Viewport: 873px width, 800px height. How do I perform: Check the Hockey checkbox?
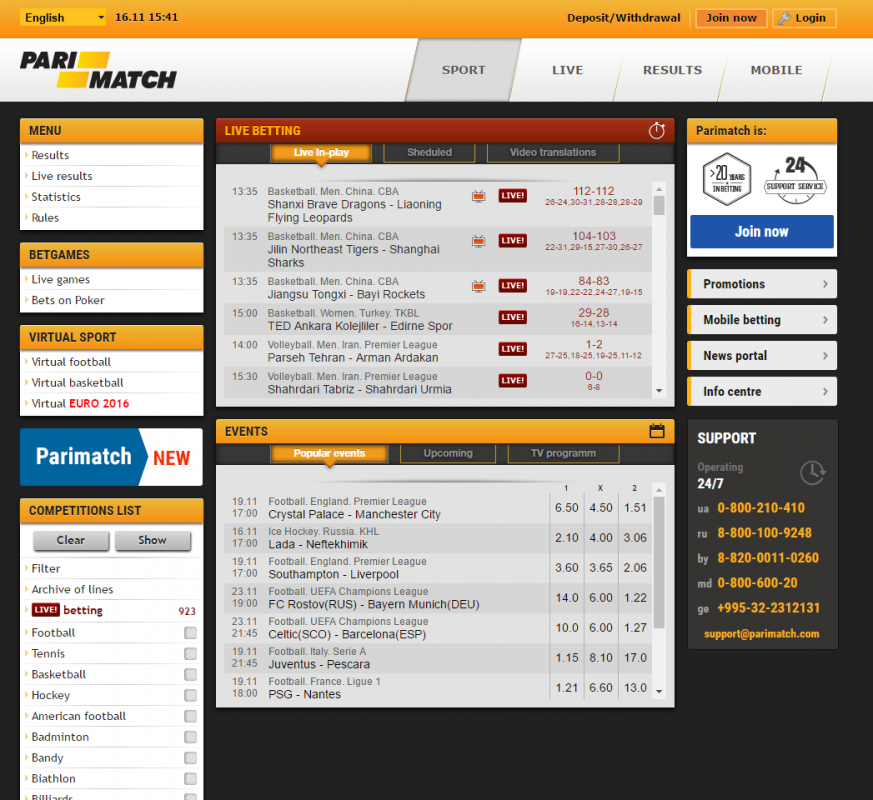pyautogui.click(x=190, y=695)
